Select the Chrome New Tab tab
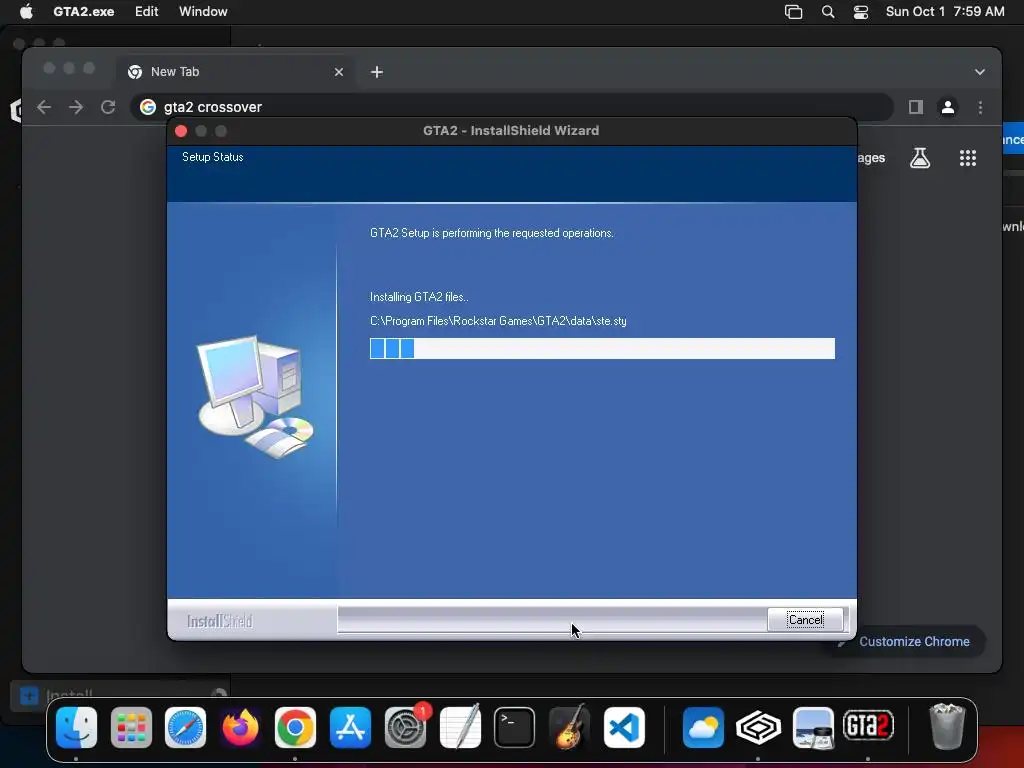This screenshot has width=1024, height=768. click(x=236, y=72)
